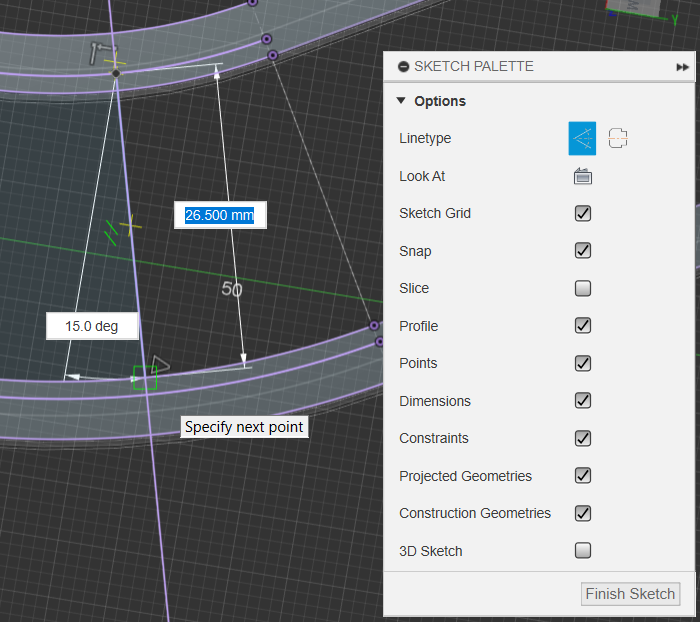700x622 pixels.
Task: Uncheck the Points checkbox
Action: [x=583, y=363]
